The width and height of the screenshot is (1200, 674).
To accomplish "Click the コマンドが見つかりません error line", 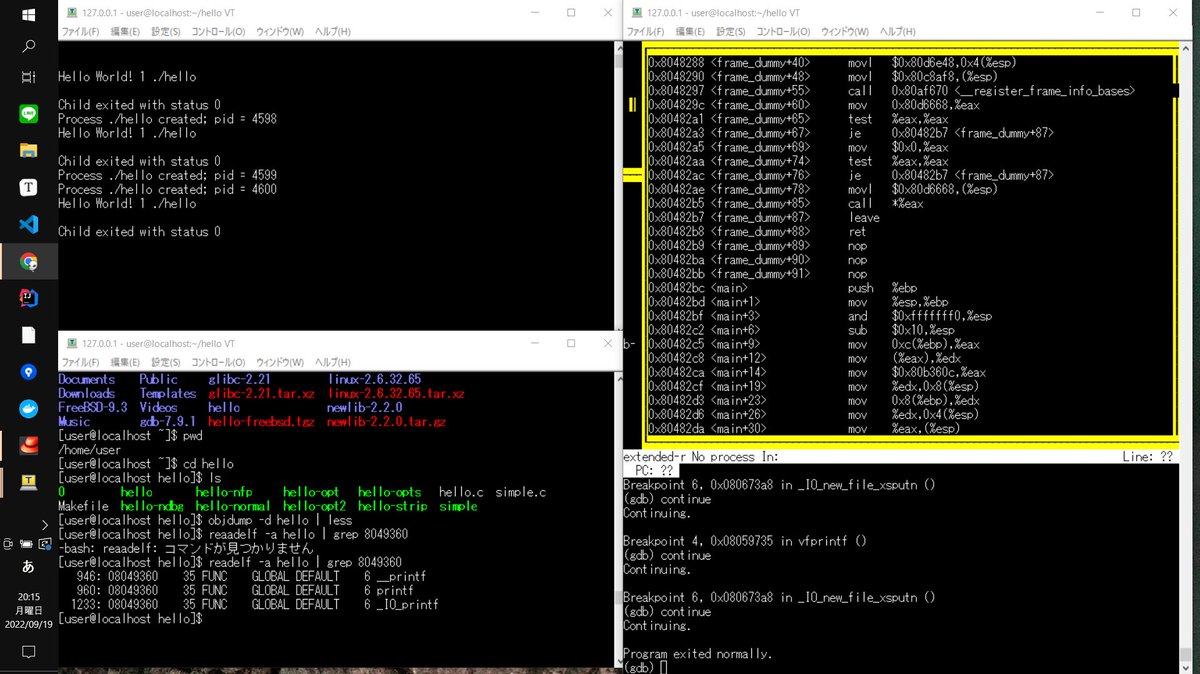I will point(188,548).
